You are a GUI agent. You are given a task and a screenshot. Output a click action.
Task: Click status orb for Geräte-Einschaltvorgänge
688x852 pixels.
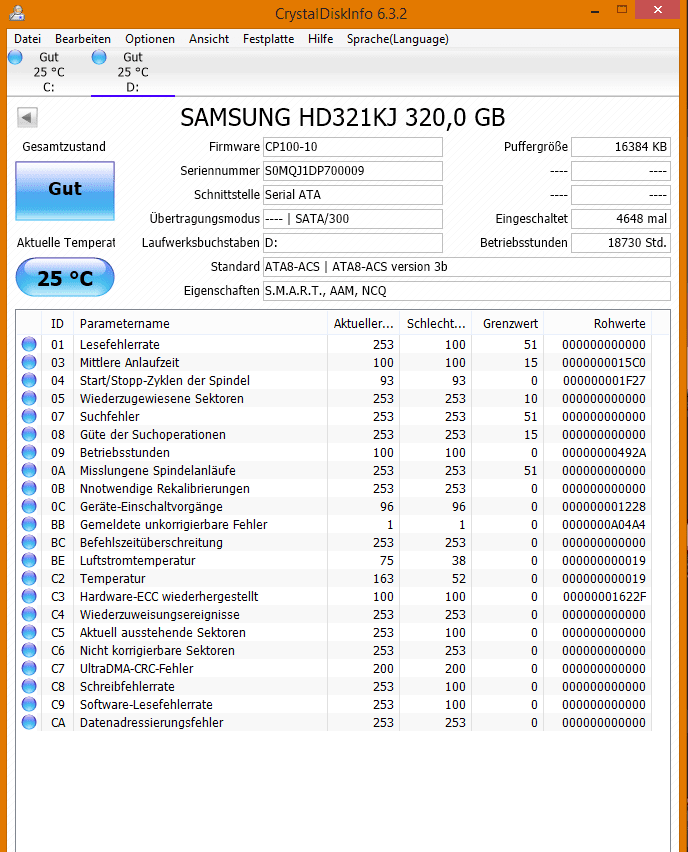pyautogui.click(x=29, y=506)
